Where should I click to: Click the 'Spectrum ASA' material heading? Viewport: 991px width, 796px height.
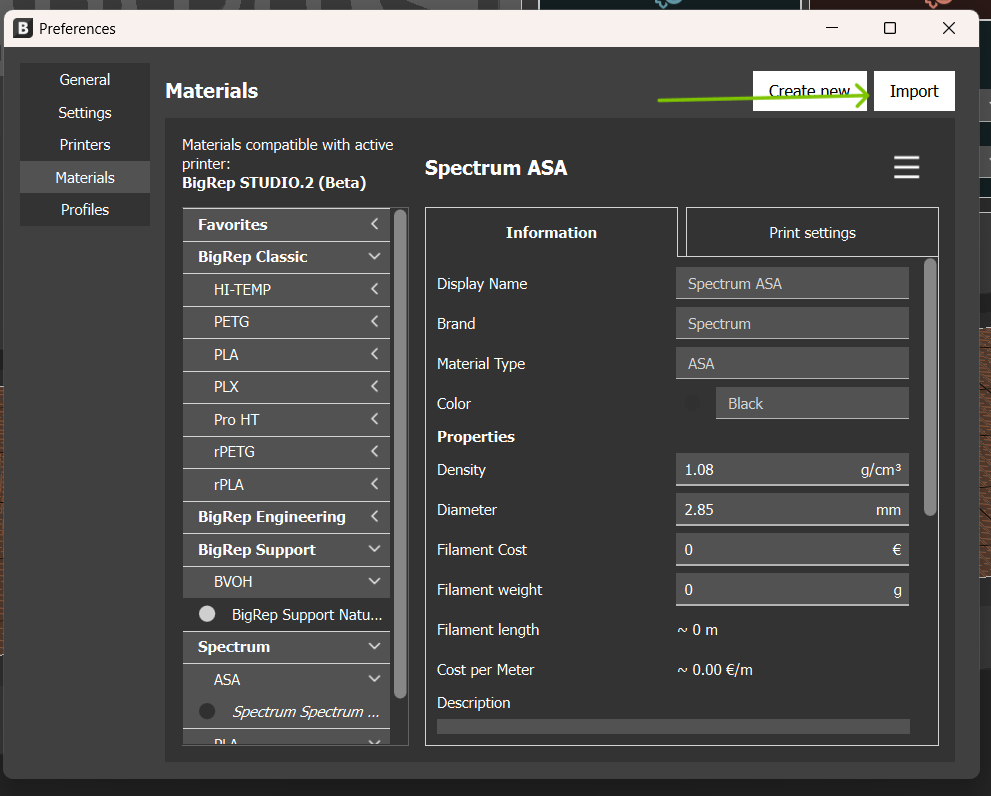click(x=496, y=168)
